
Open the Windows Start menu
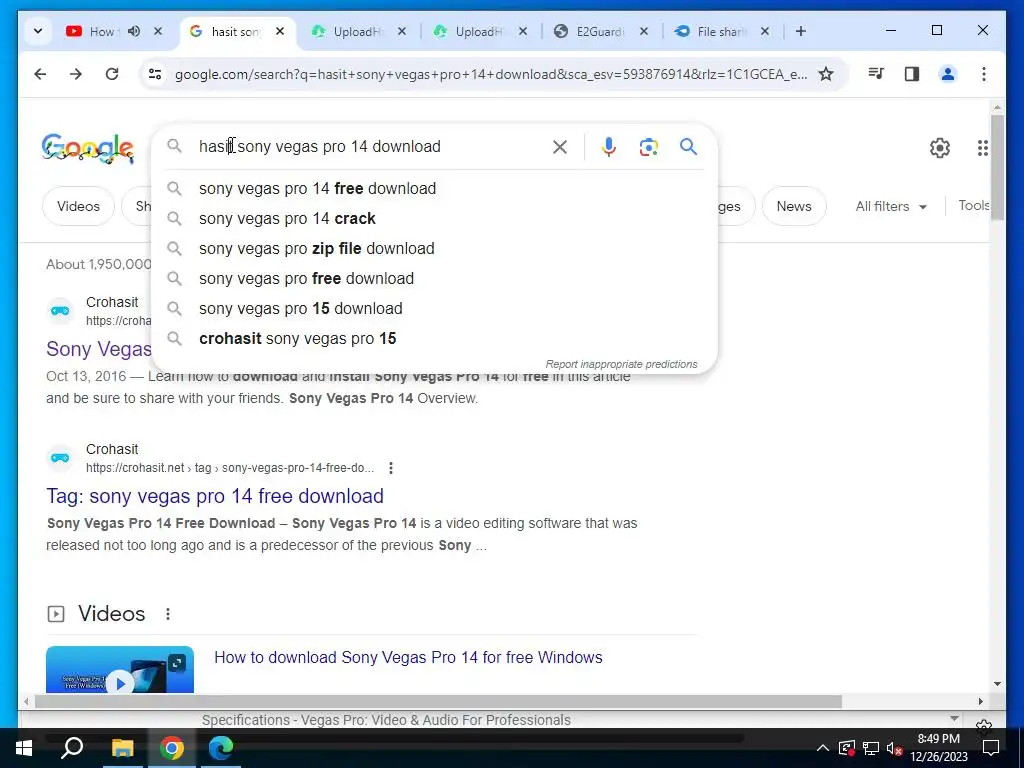[x=24, y=748]
